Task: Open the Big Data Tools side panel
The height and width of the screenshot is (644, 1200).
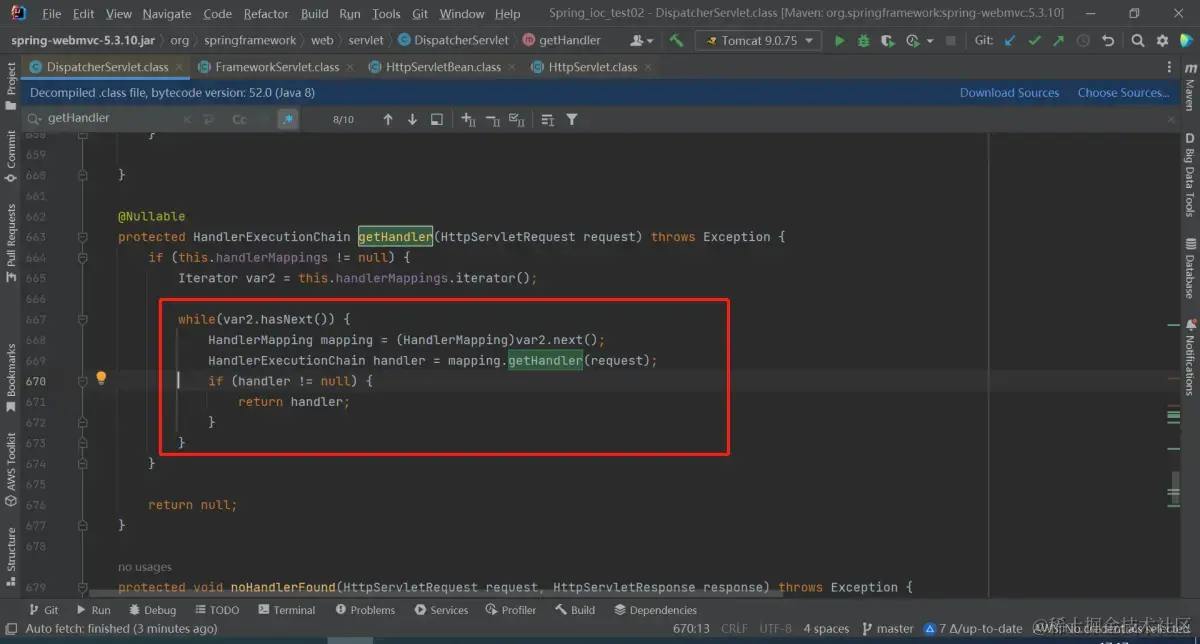Action: 1190,174
